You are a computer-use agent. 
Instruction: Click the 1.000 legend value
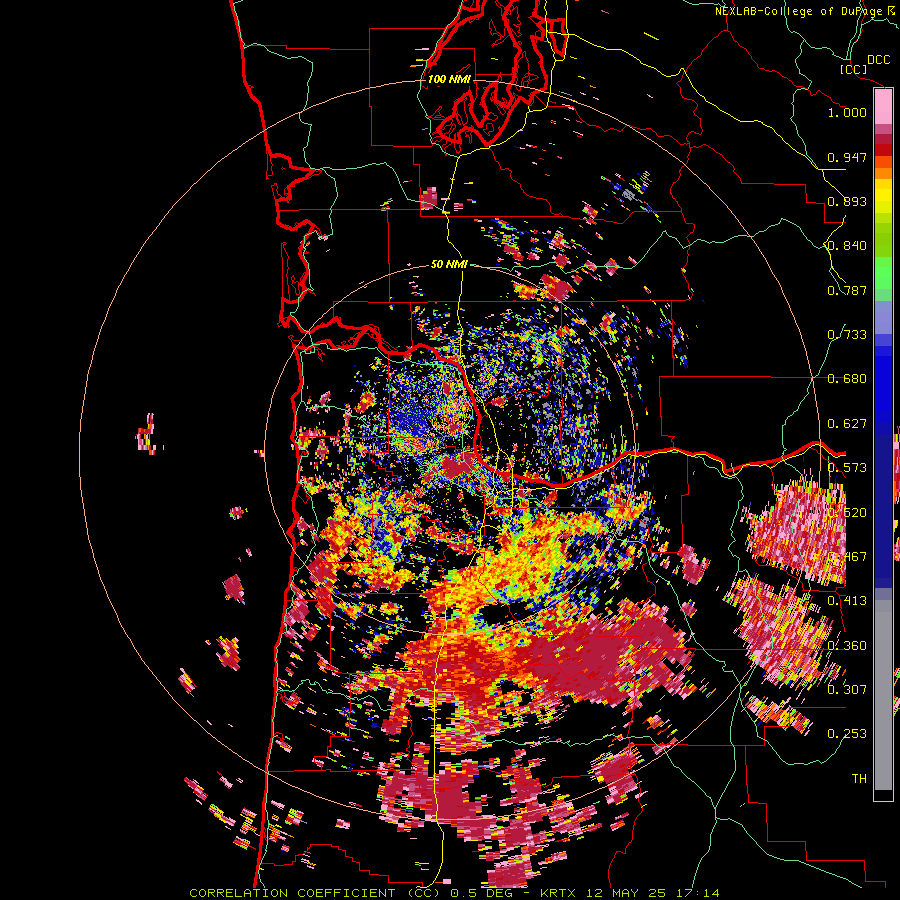[847, 112]
